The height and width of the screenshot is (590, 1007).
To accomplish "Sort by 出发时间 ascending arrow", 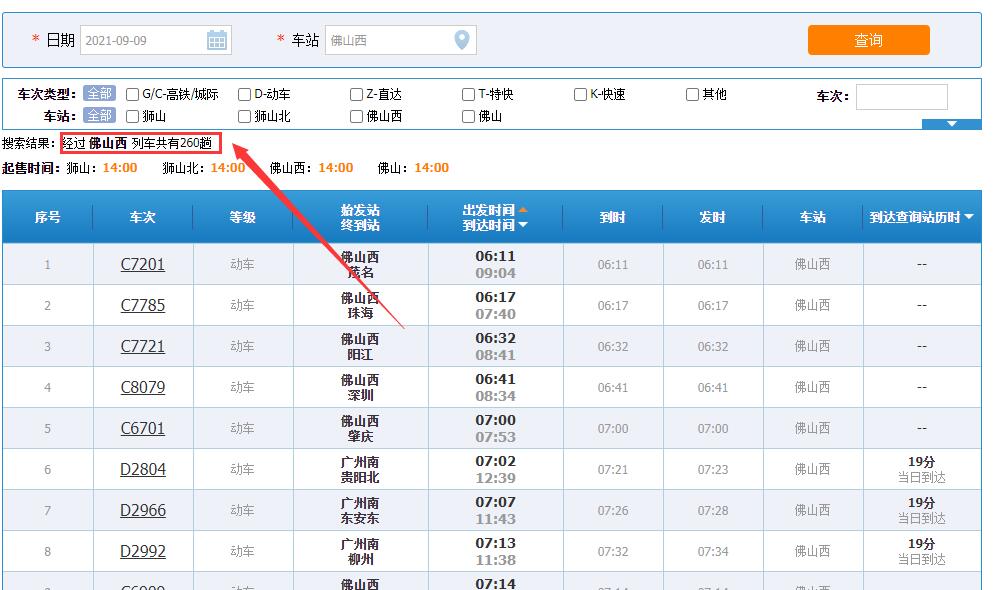I will coord(522,210).
